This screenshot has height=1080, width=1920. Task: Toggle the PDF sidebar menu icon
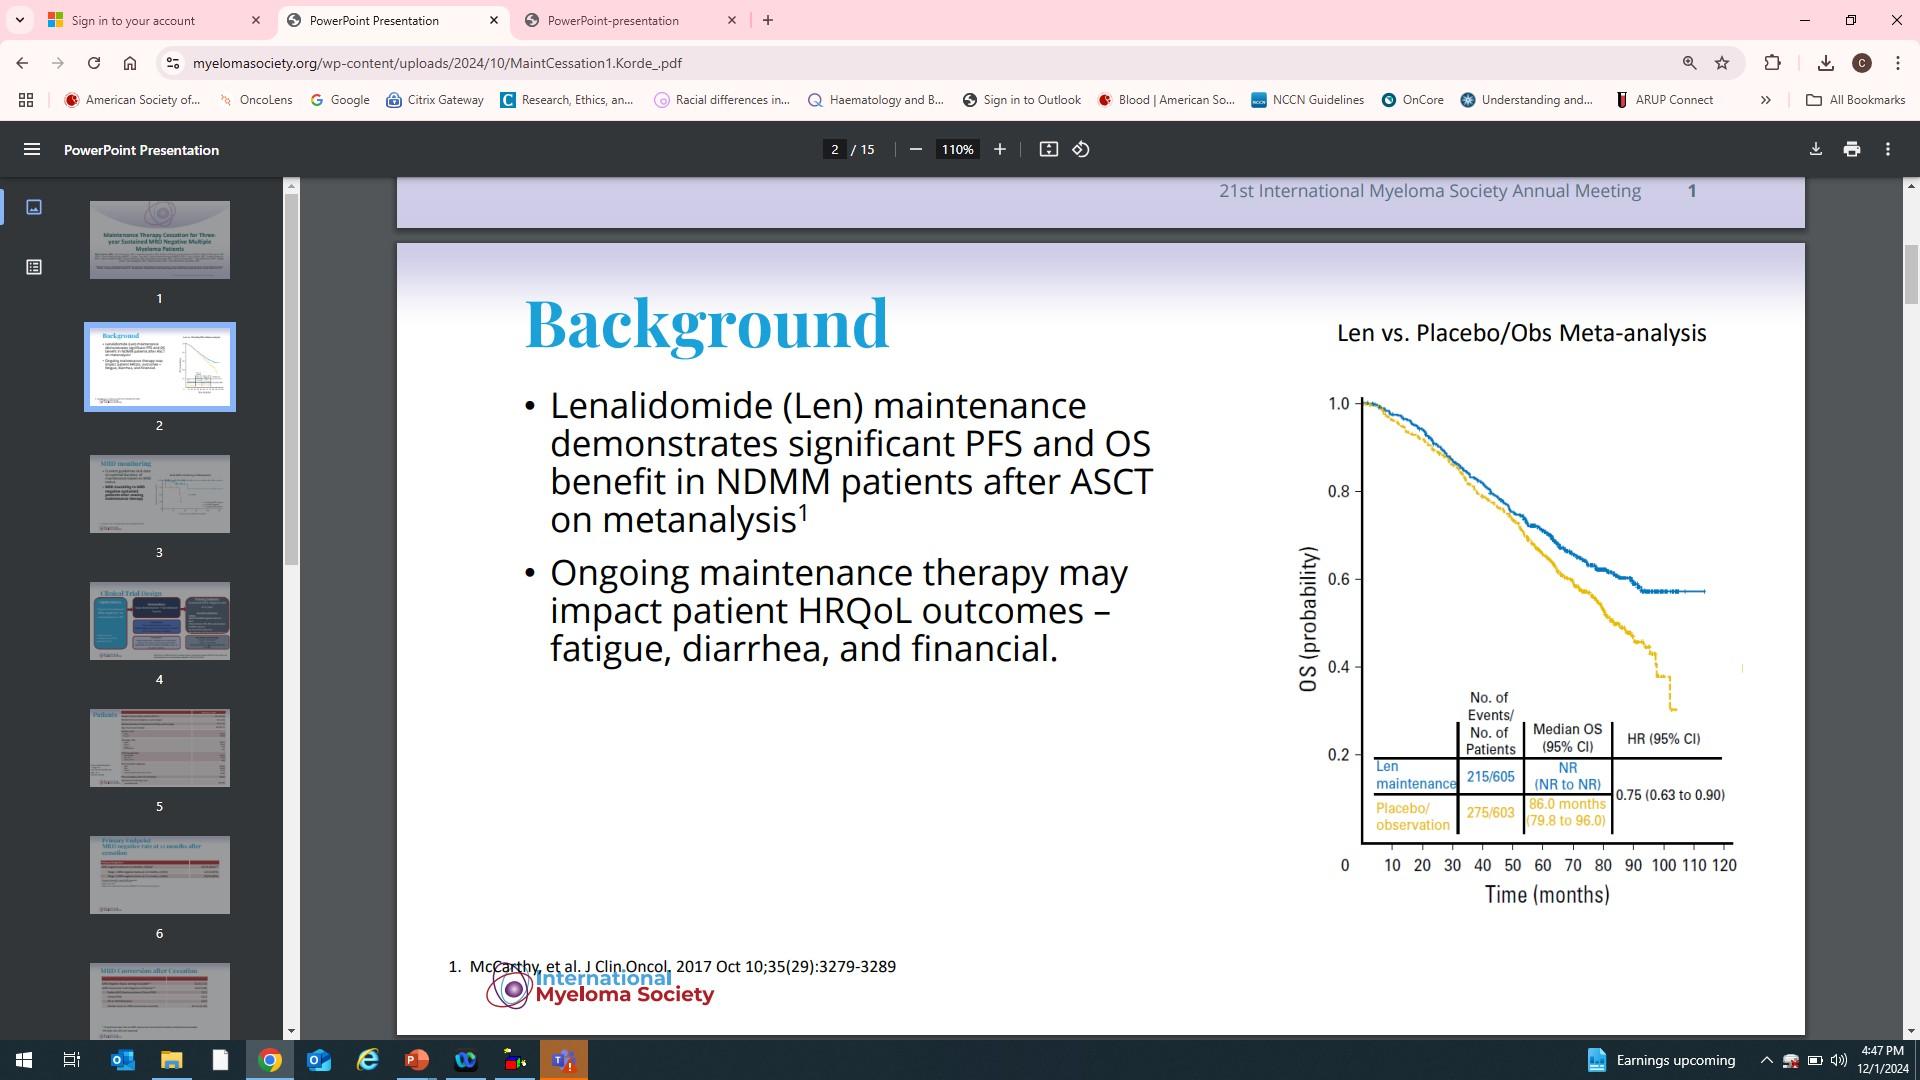click(32, 150)
